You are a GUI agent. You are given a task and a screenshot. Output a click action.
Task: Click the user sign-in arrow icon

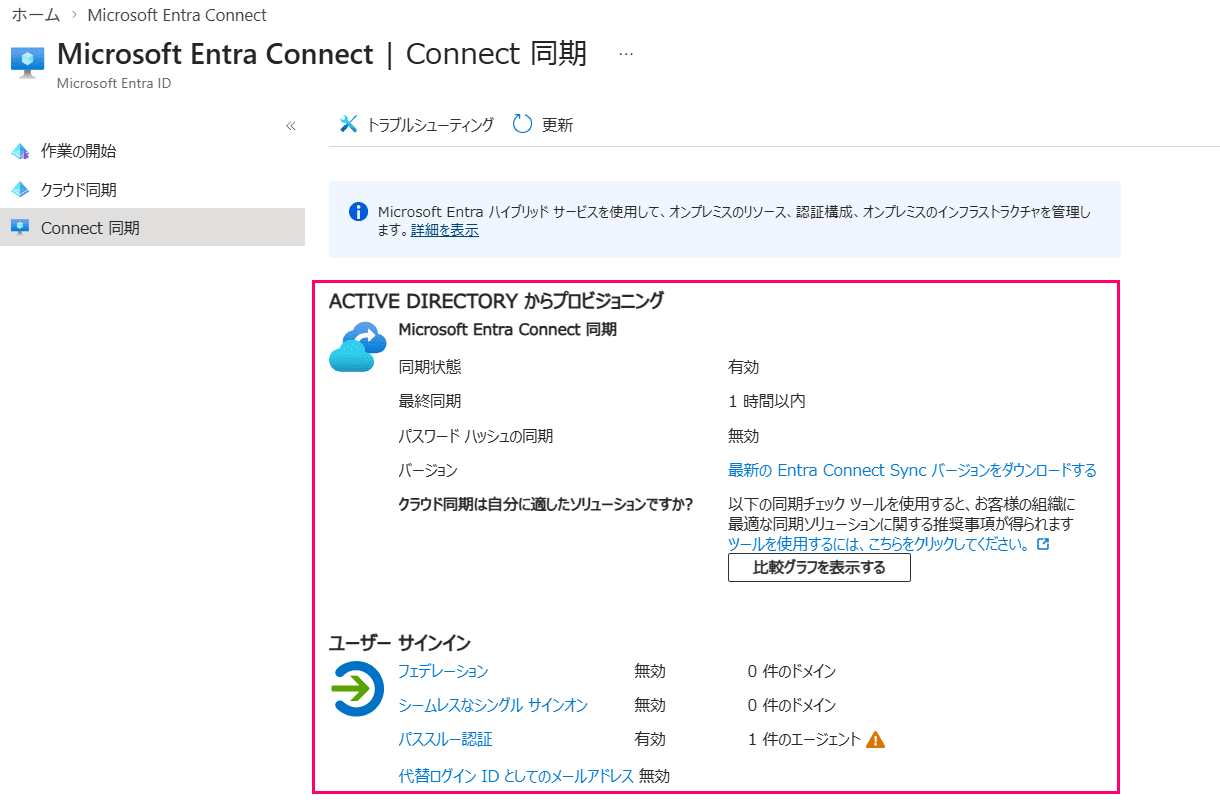click(x=357, y=689)
